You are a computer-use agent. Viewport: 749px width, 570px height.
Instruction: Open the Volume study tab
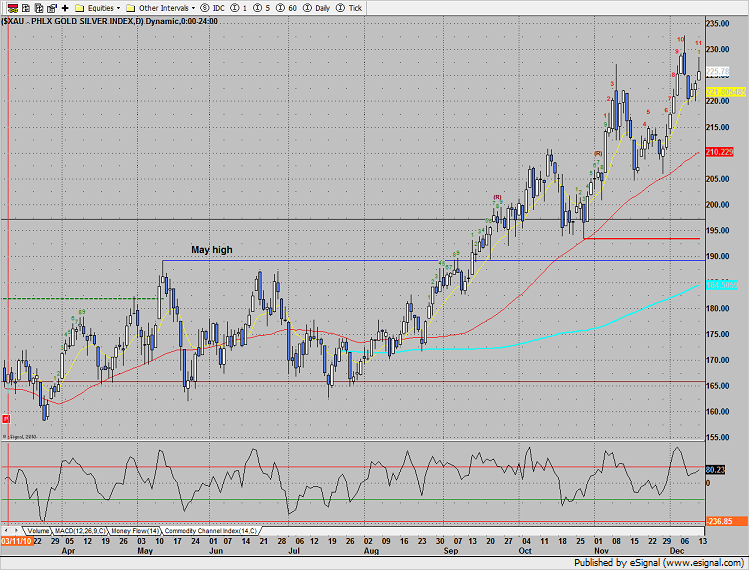point(38,531)
